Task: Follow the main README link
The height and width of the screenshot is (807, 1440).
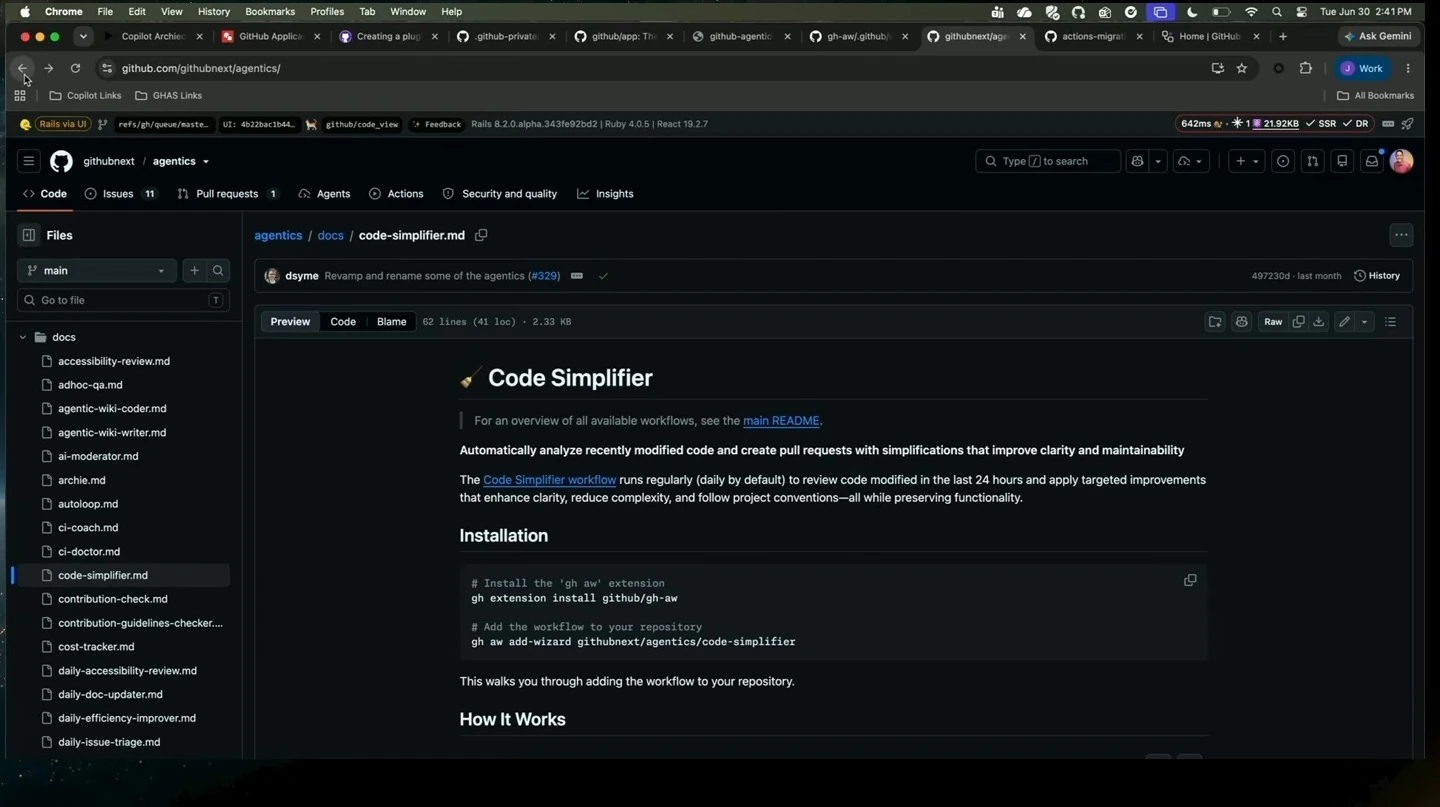Action: tap(781, 421)
